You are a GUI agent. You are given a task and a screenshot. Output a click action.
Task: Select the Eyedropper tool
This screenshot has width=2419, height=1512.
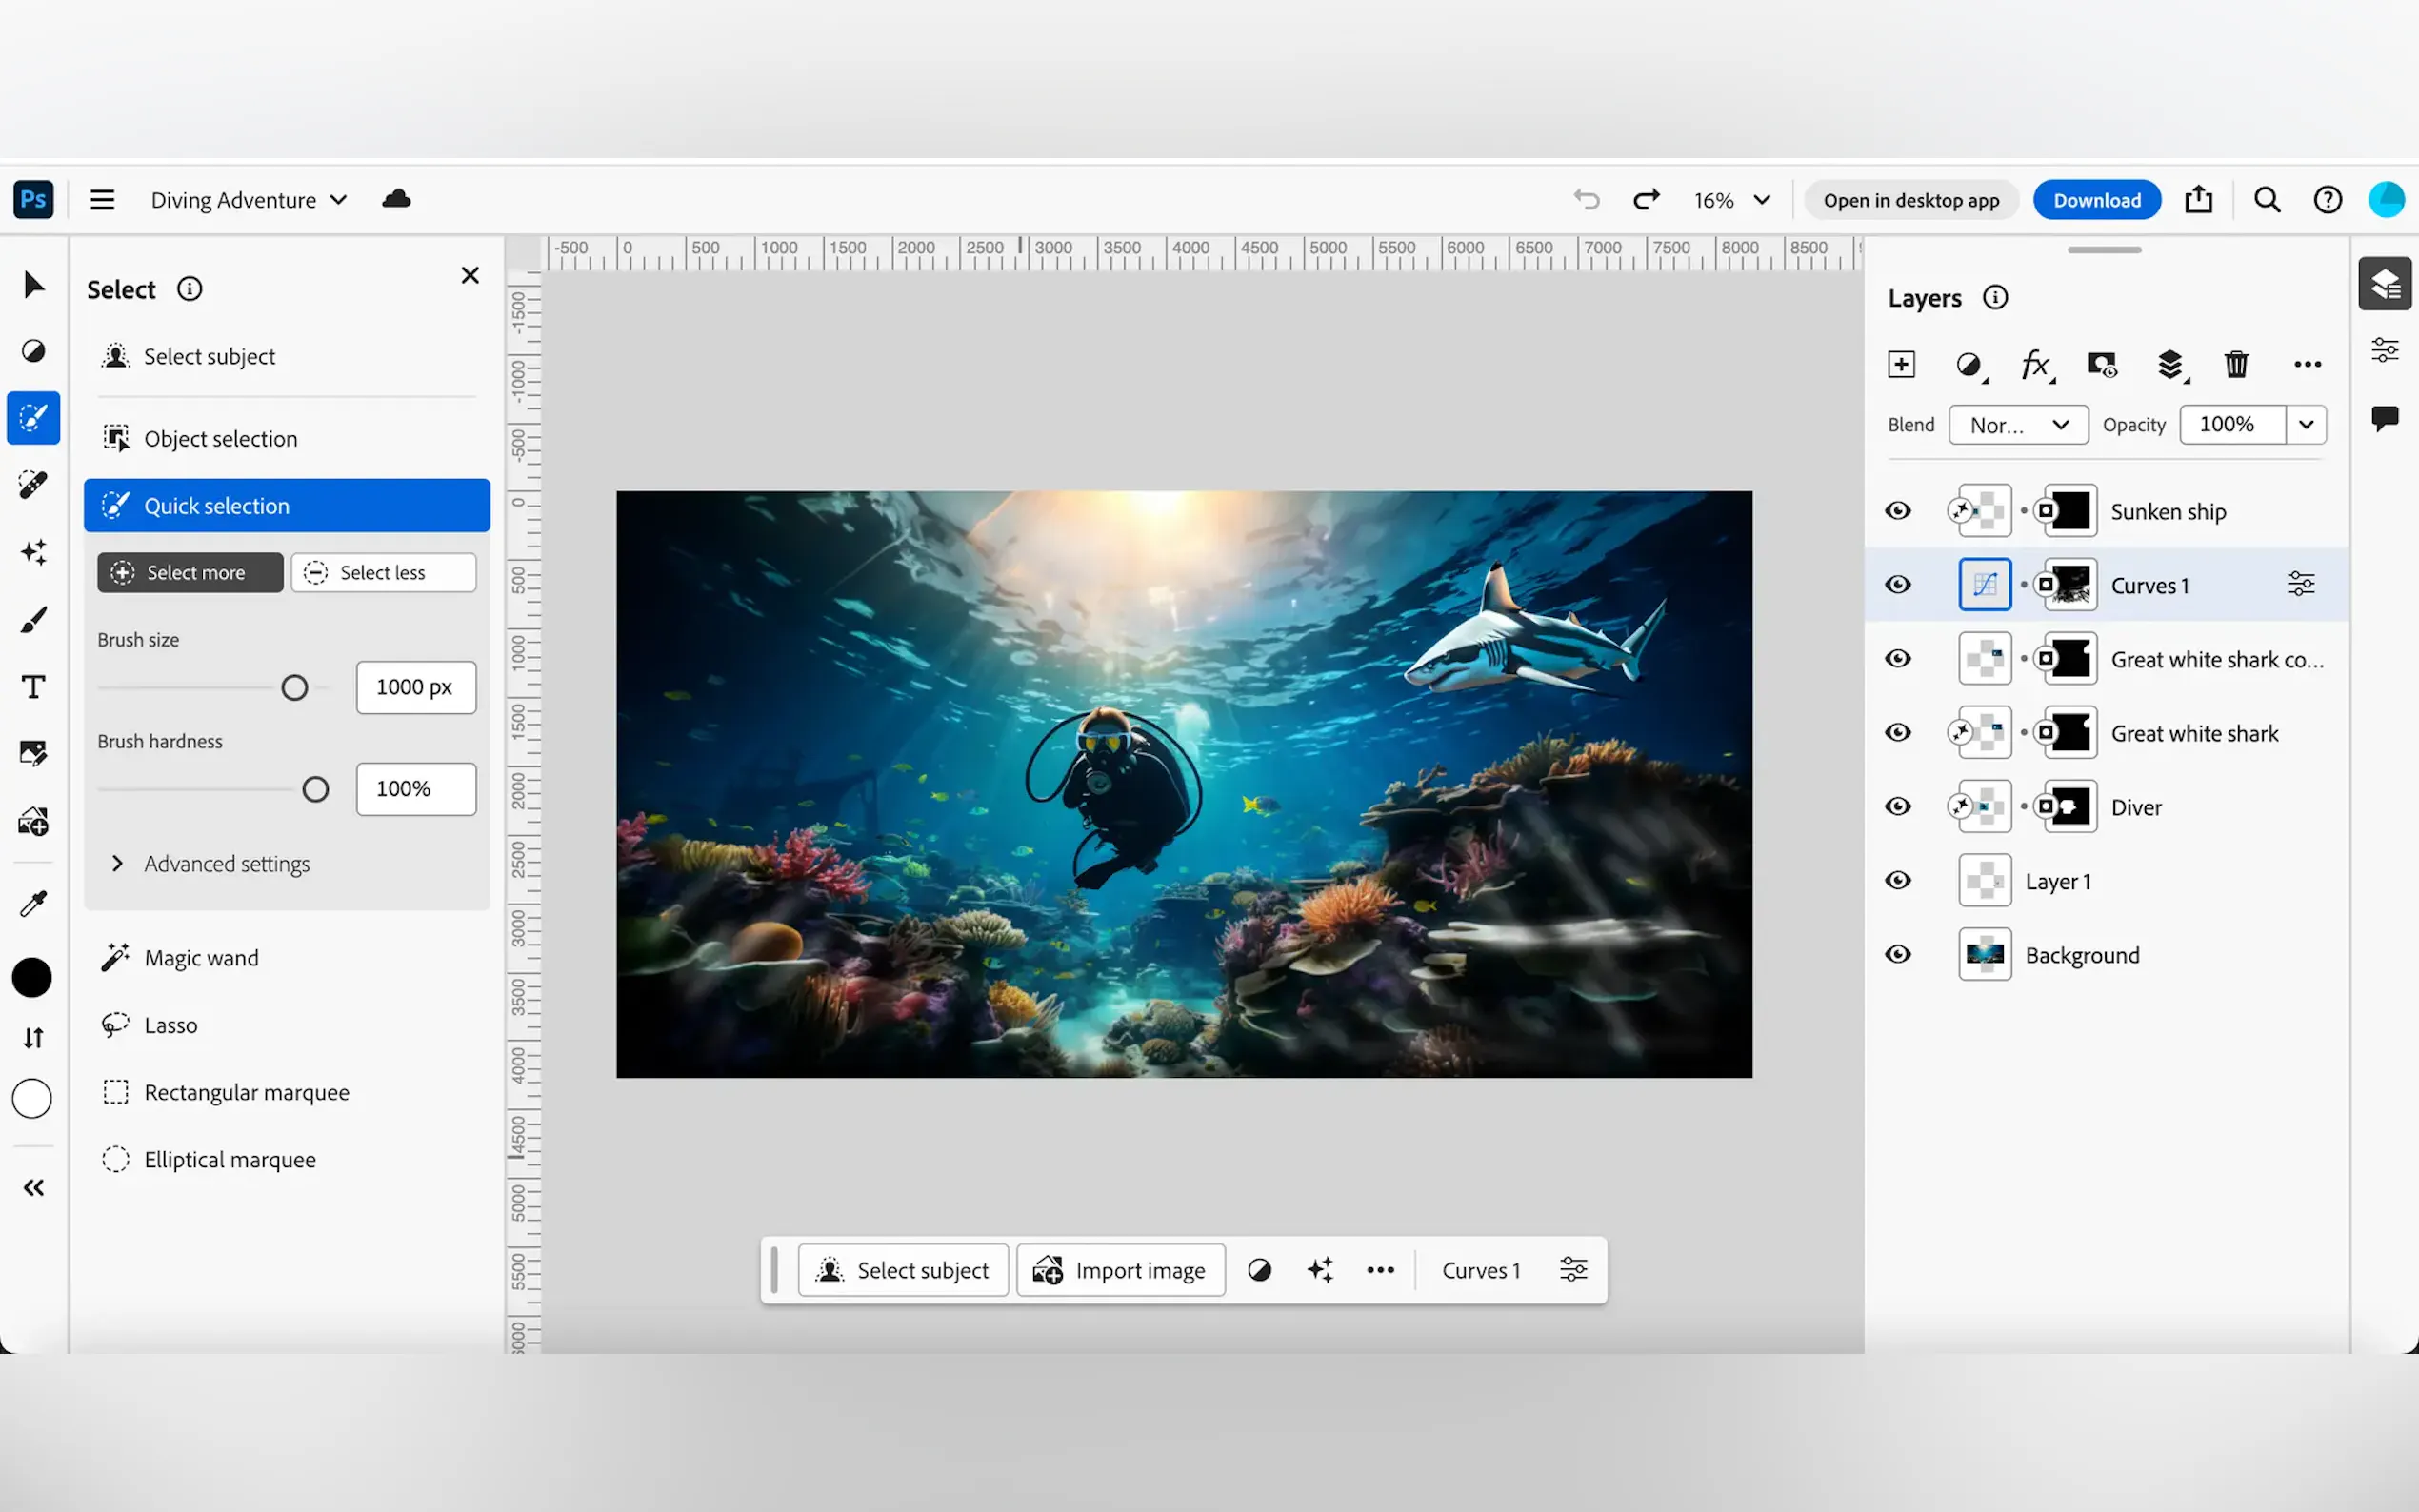point(33,904)
